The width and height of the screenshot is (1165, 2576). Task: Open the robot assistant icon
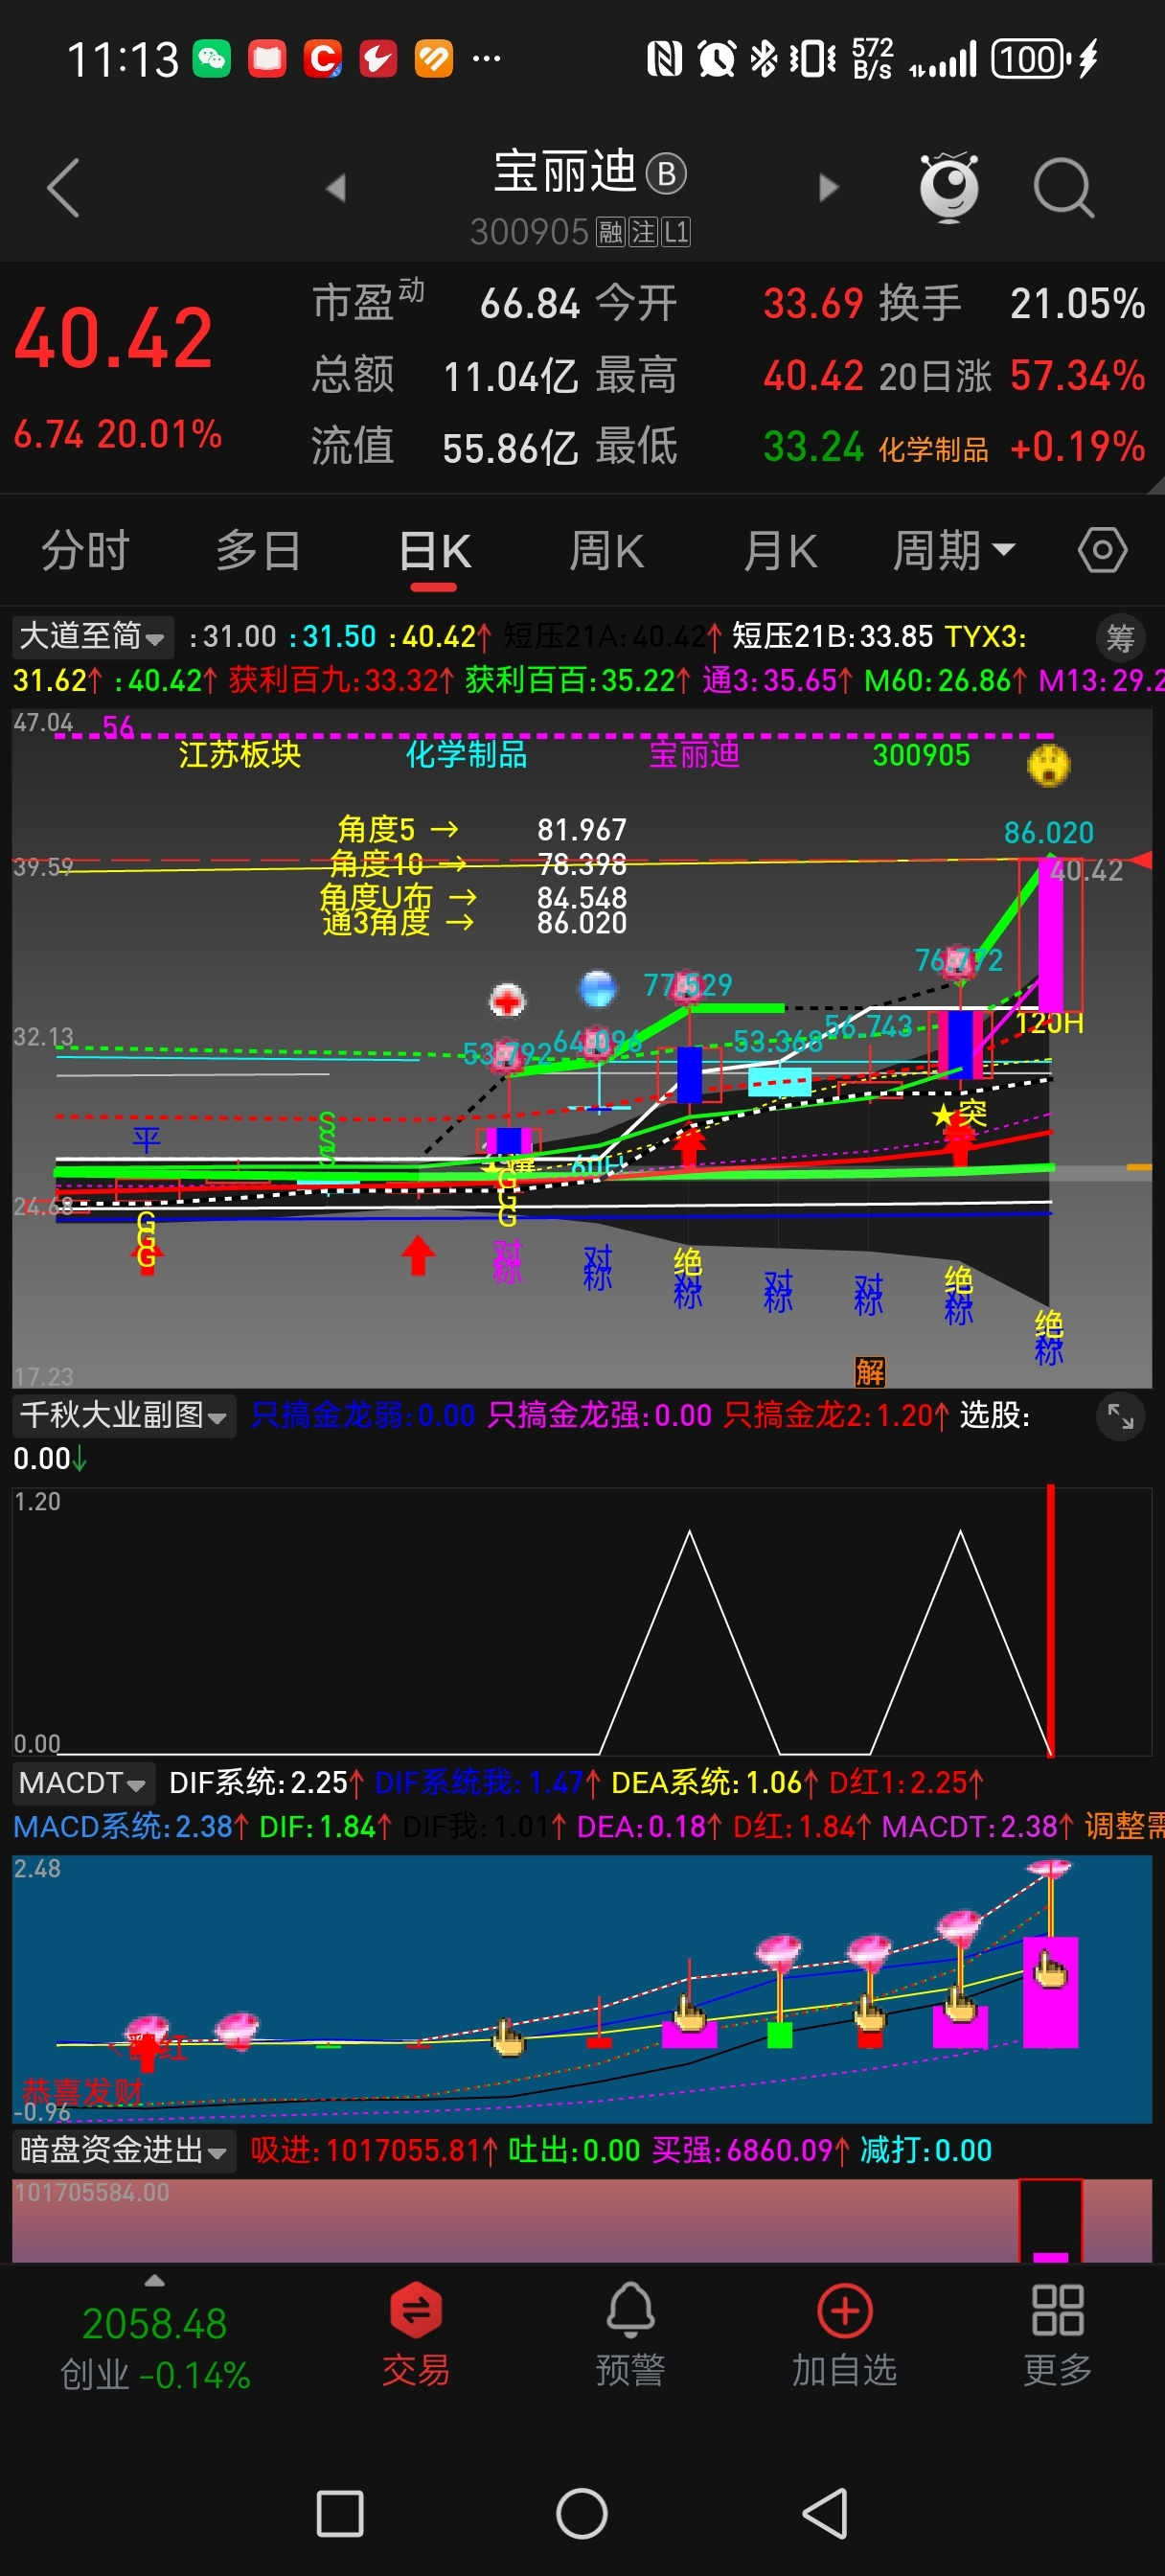[x=948, y=187]
